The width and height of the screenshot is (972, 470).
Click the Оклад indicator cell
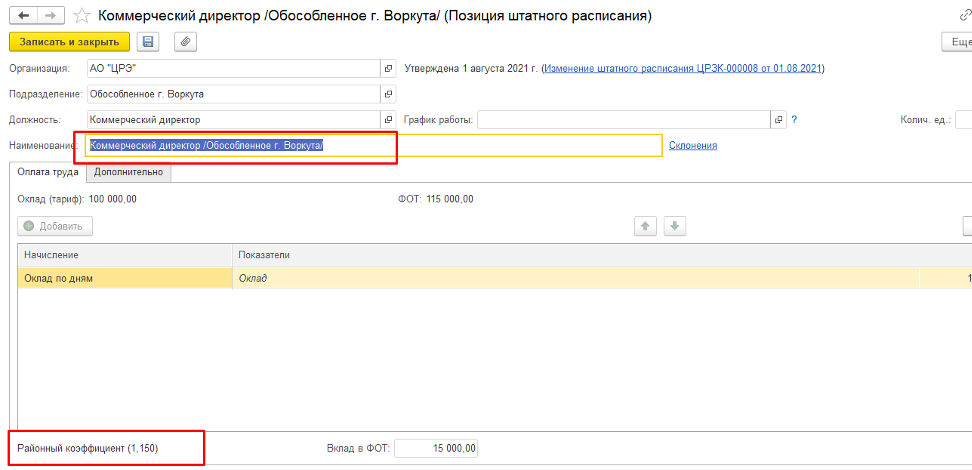click(x=576, y=278)
